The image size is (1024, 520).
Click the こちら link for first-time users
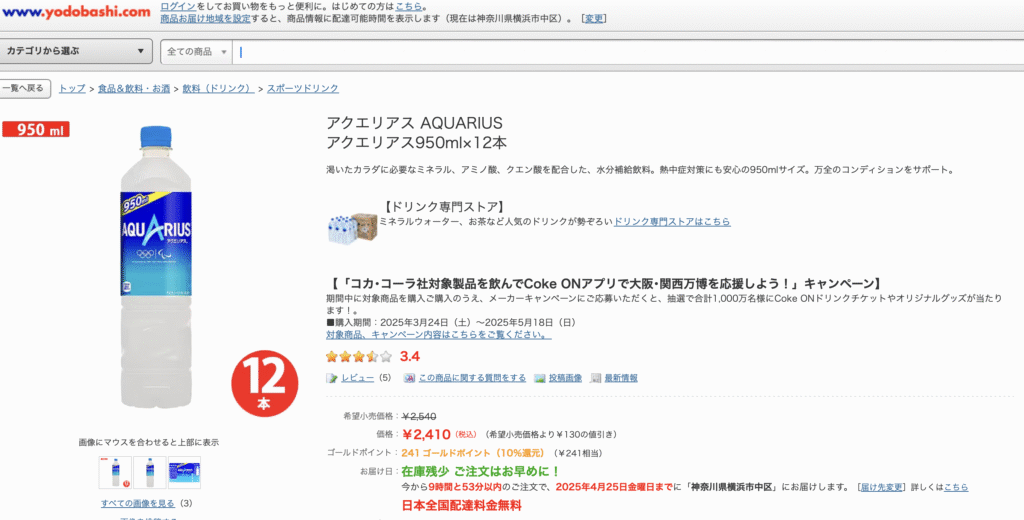tap(409, 7)
